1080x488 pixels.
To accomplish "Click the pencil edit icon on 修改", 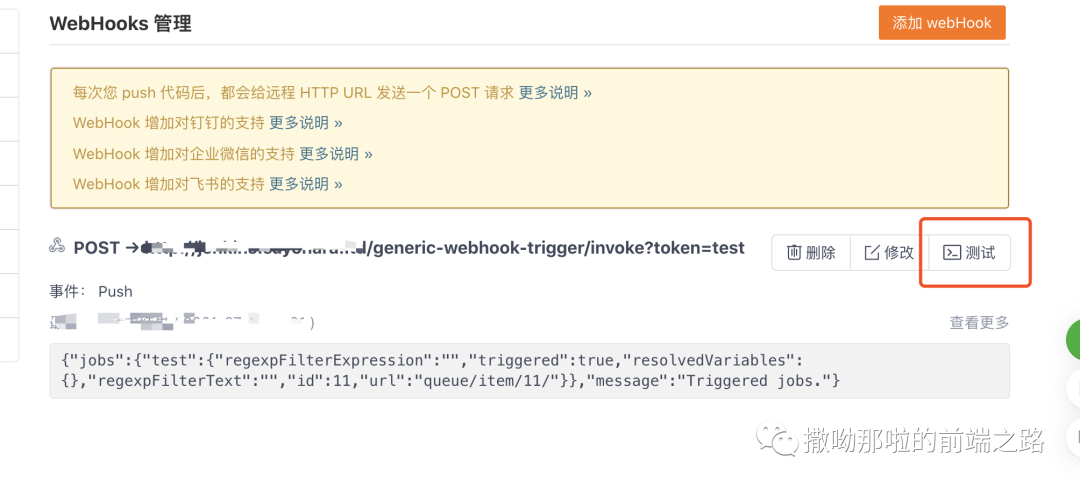I will [871, 253].
